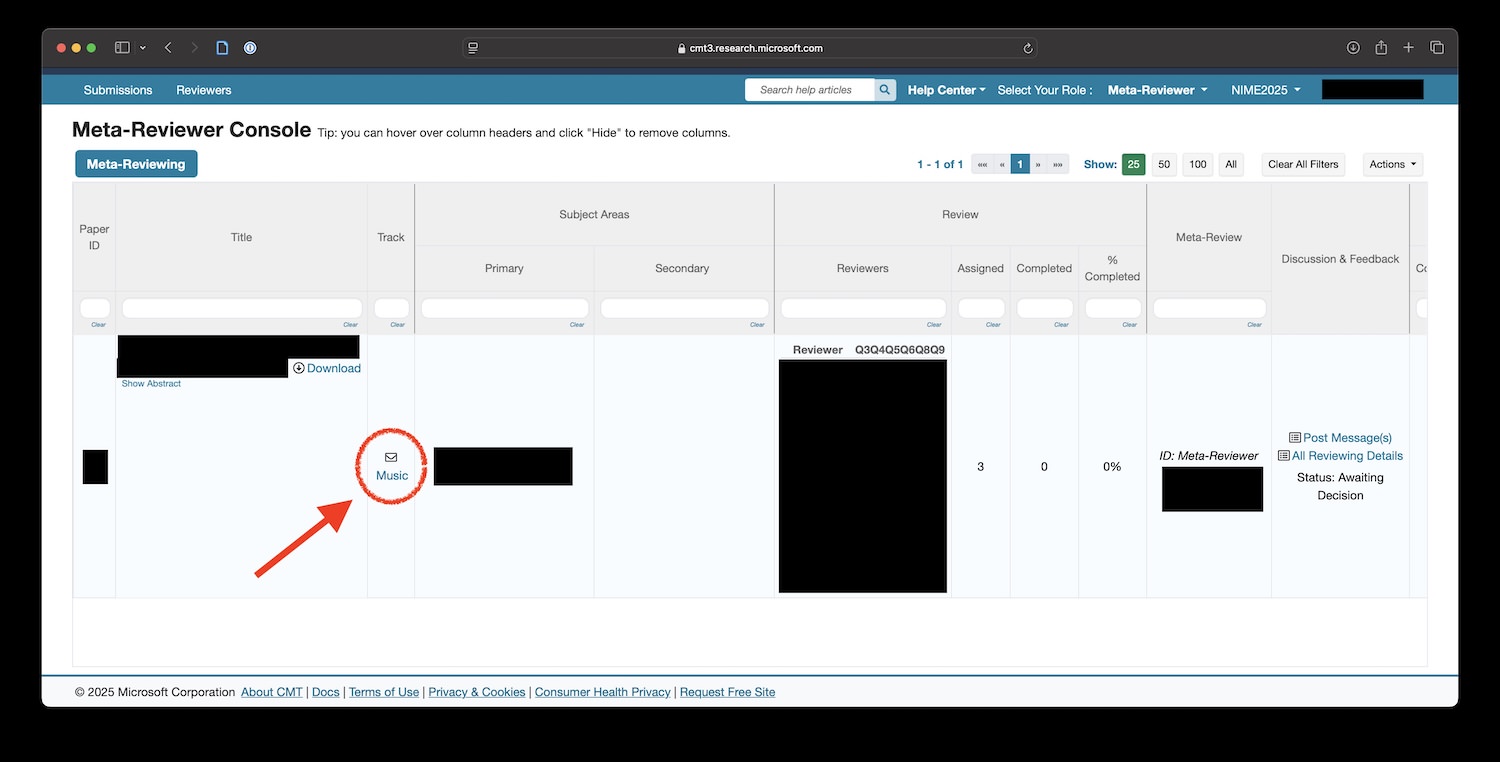Expand the Meta-Reviewer role selector
The image size is (1500, 762).
[1156, 89]
